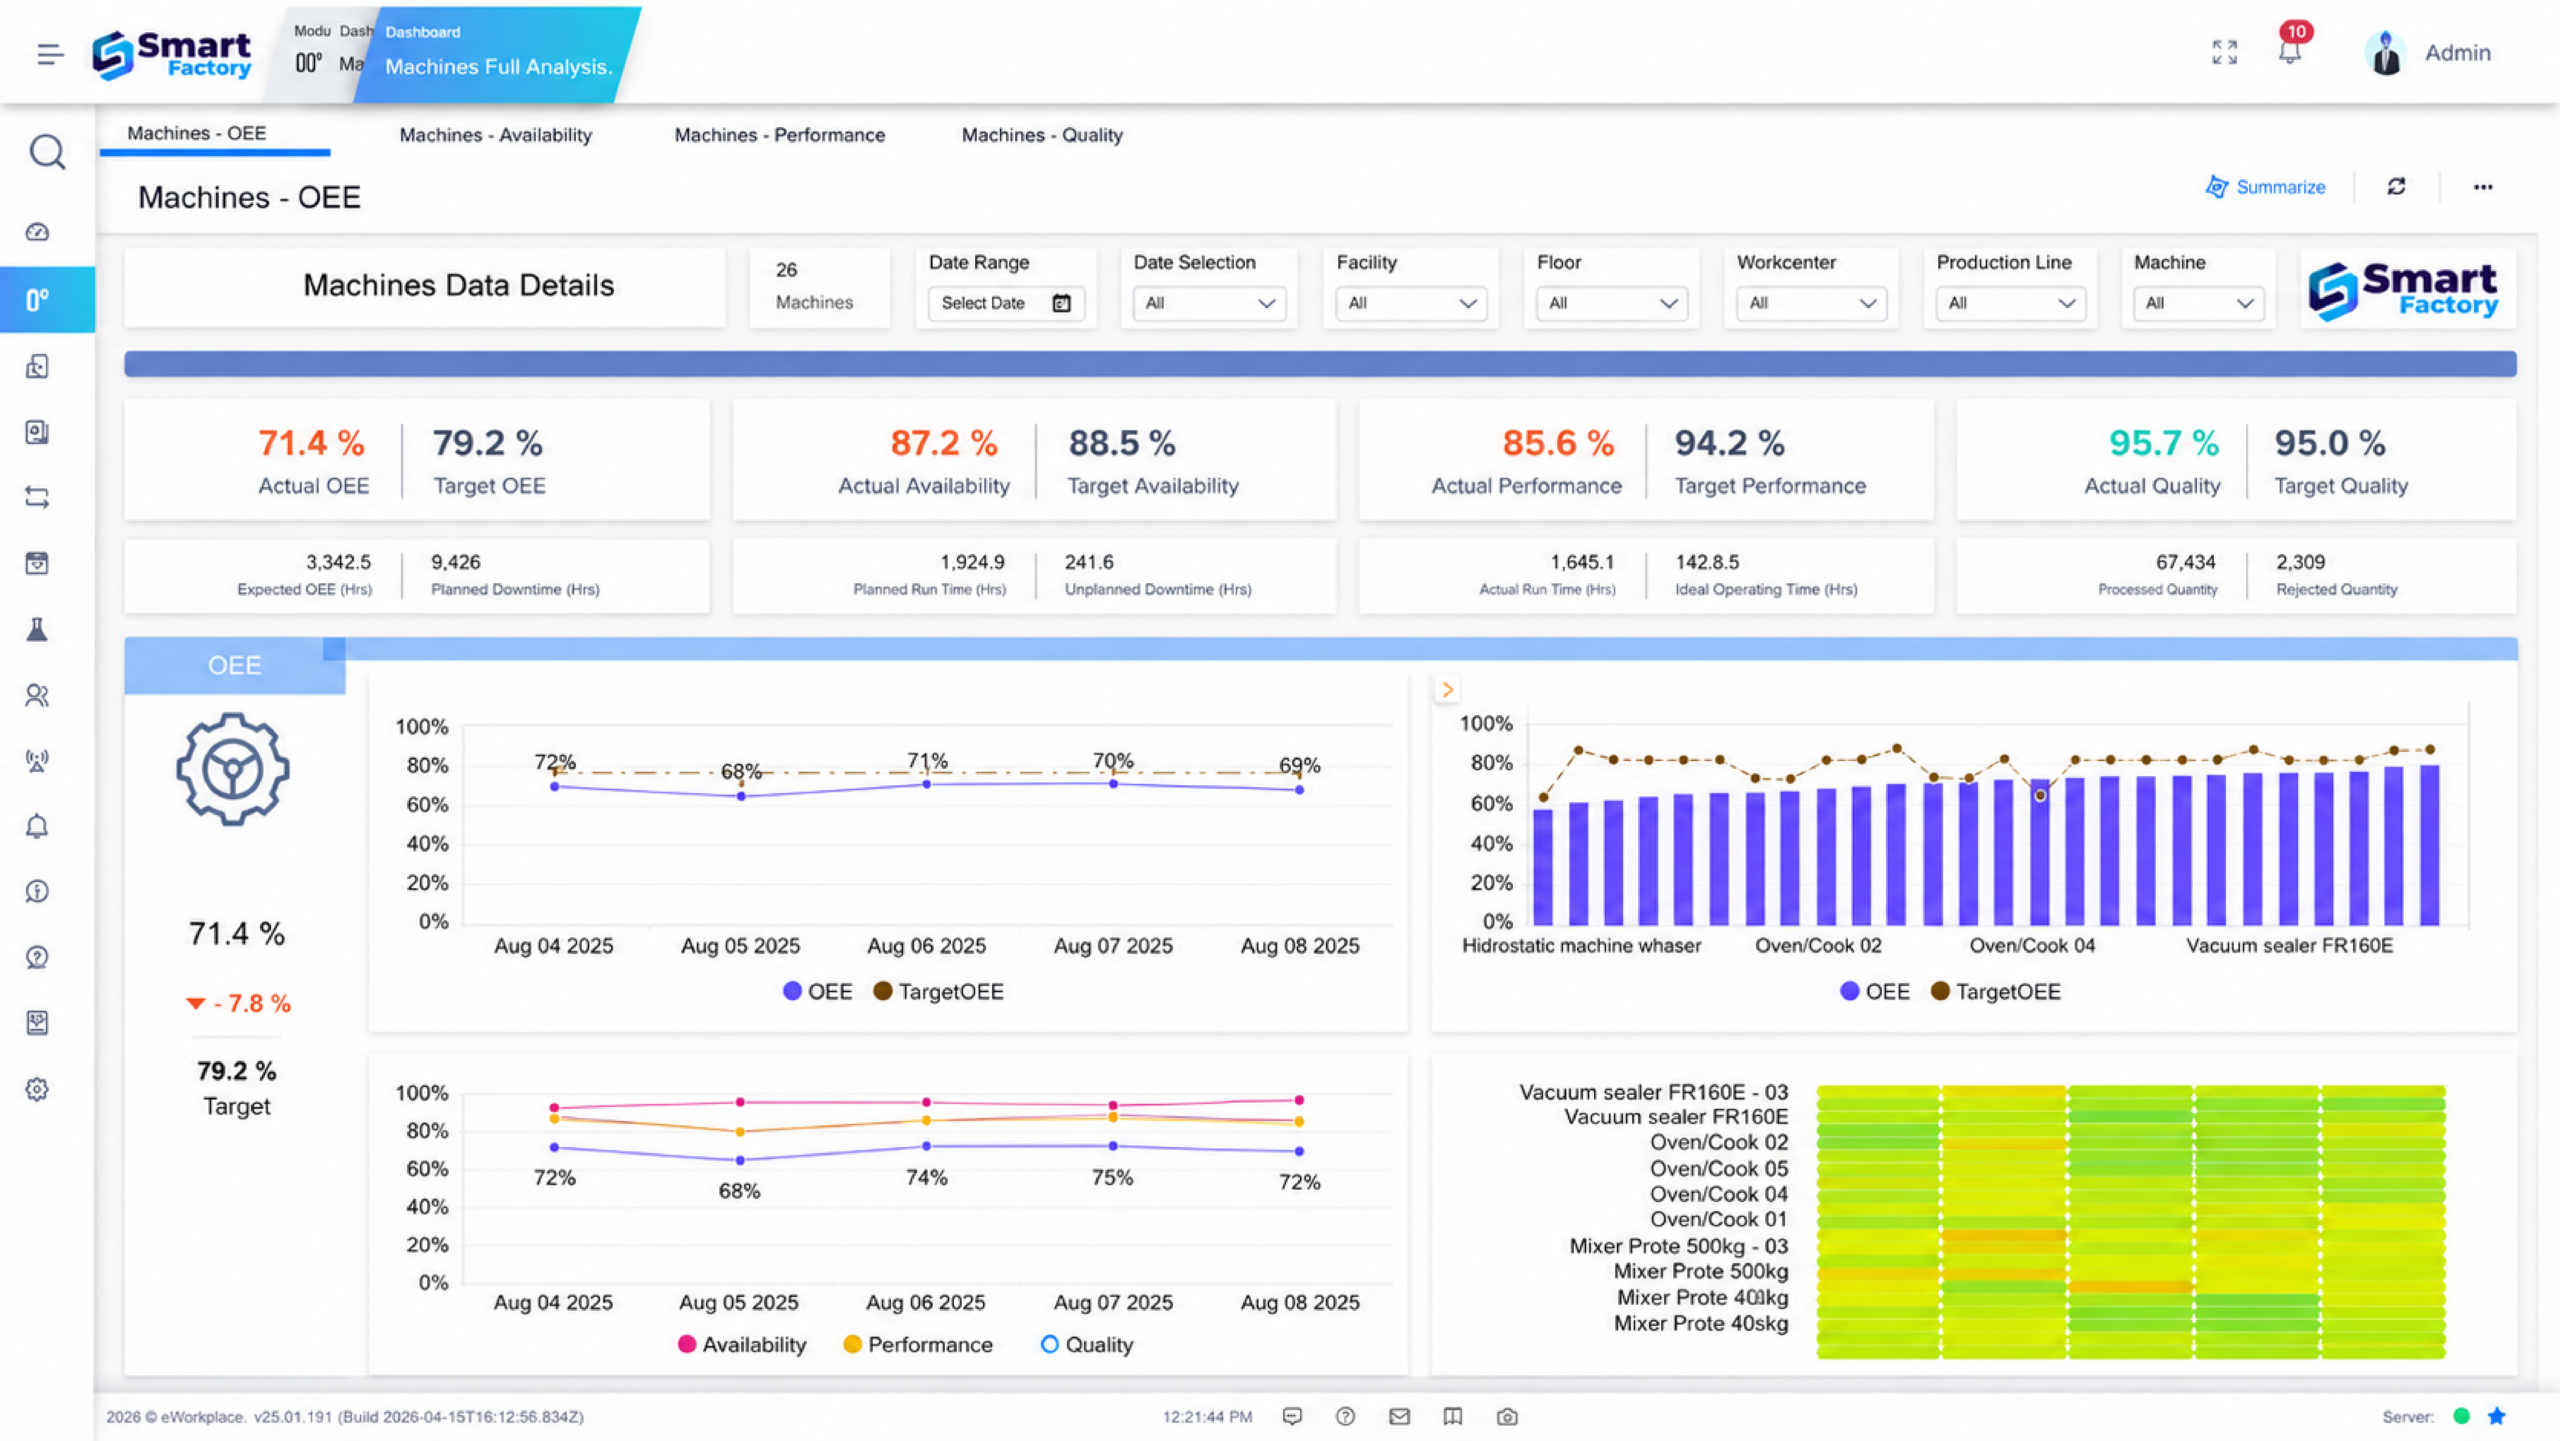Click the Select Date input field
This screenshot has width=2560, height=1441.
point(1005,303)
